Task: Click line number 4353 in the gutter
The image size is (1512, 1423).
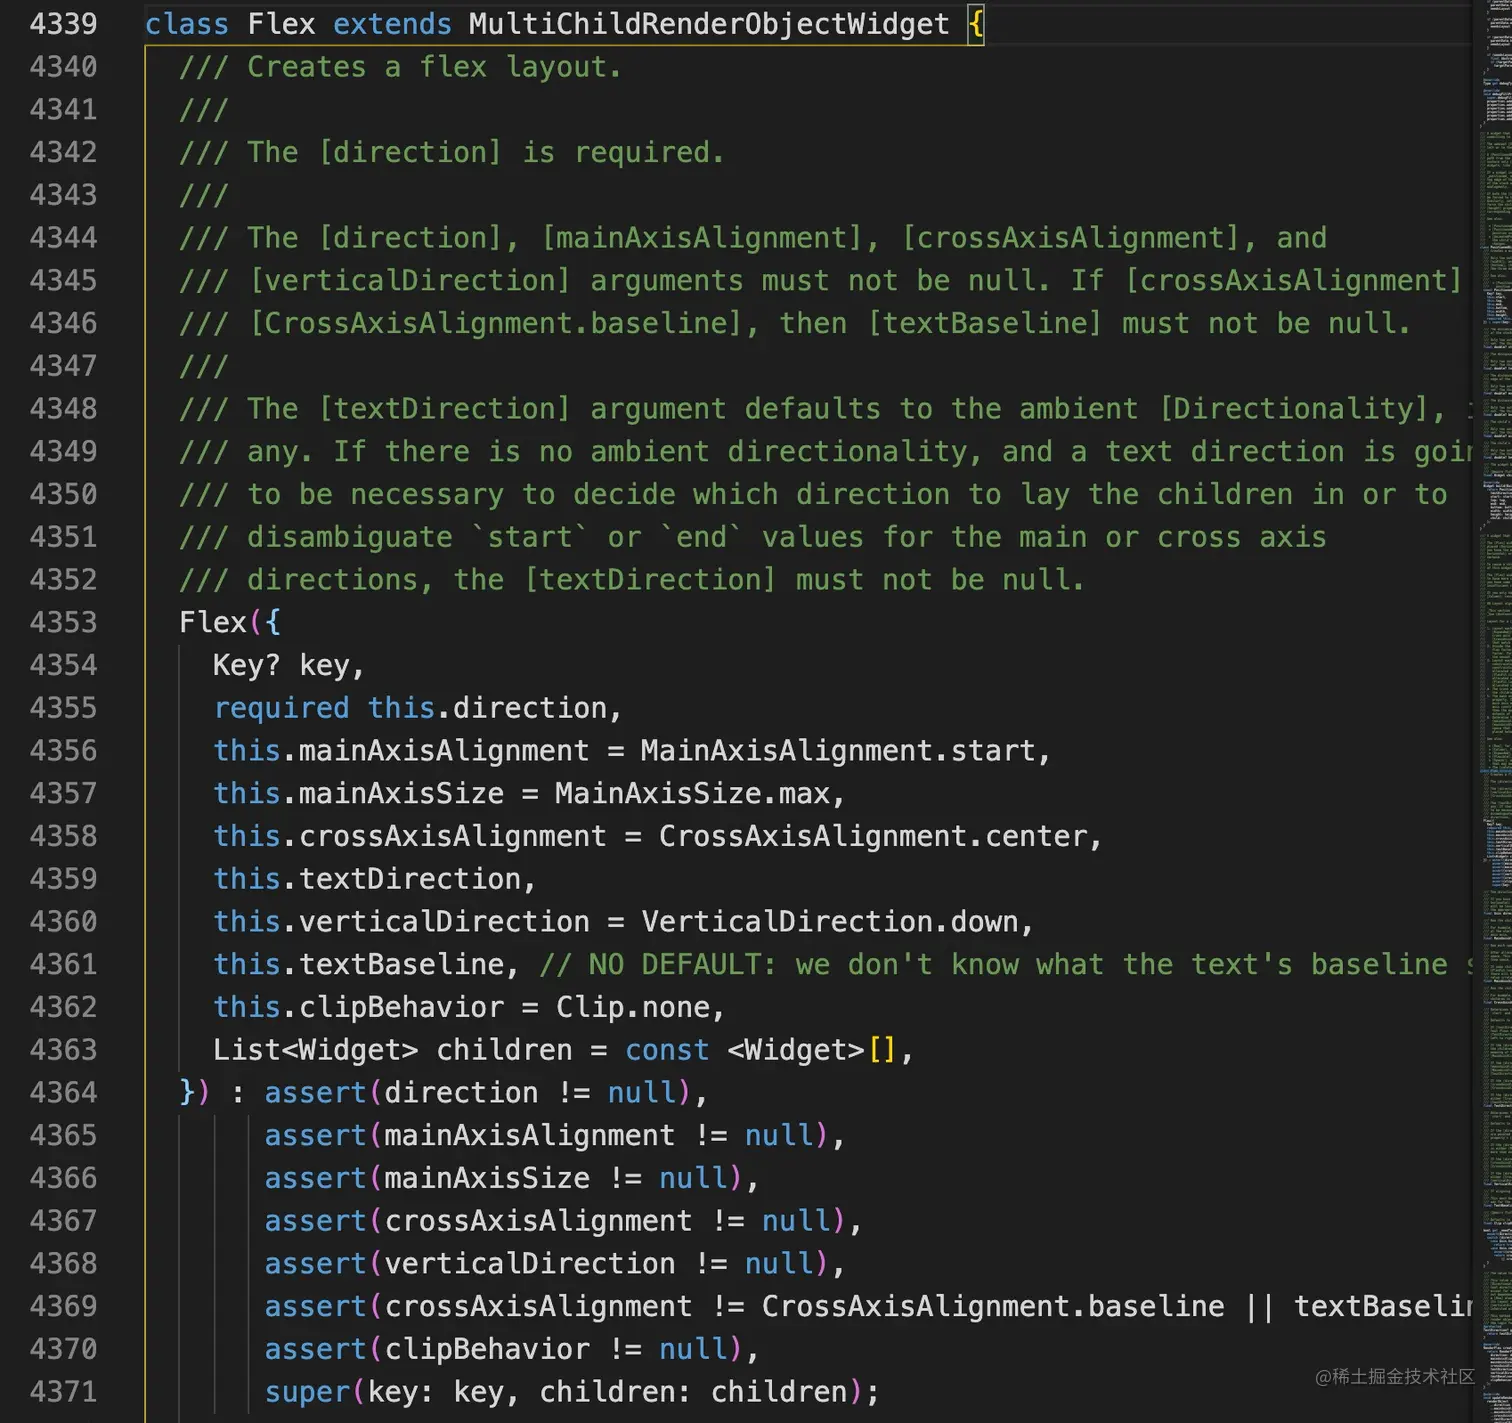Action: point(64,622)
